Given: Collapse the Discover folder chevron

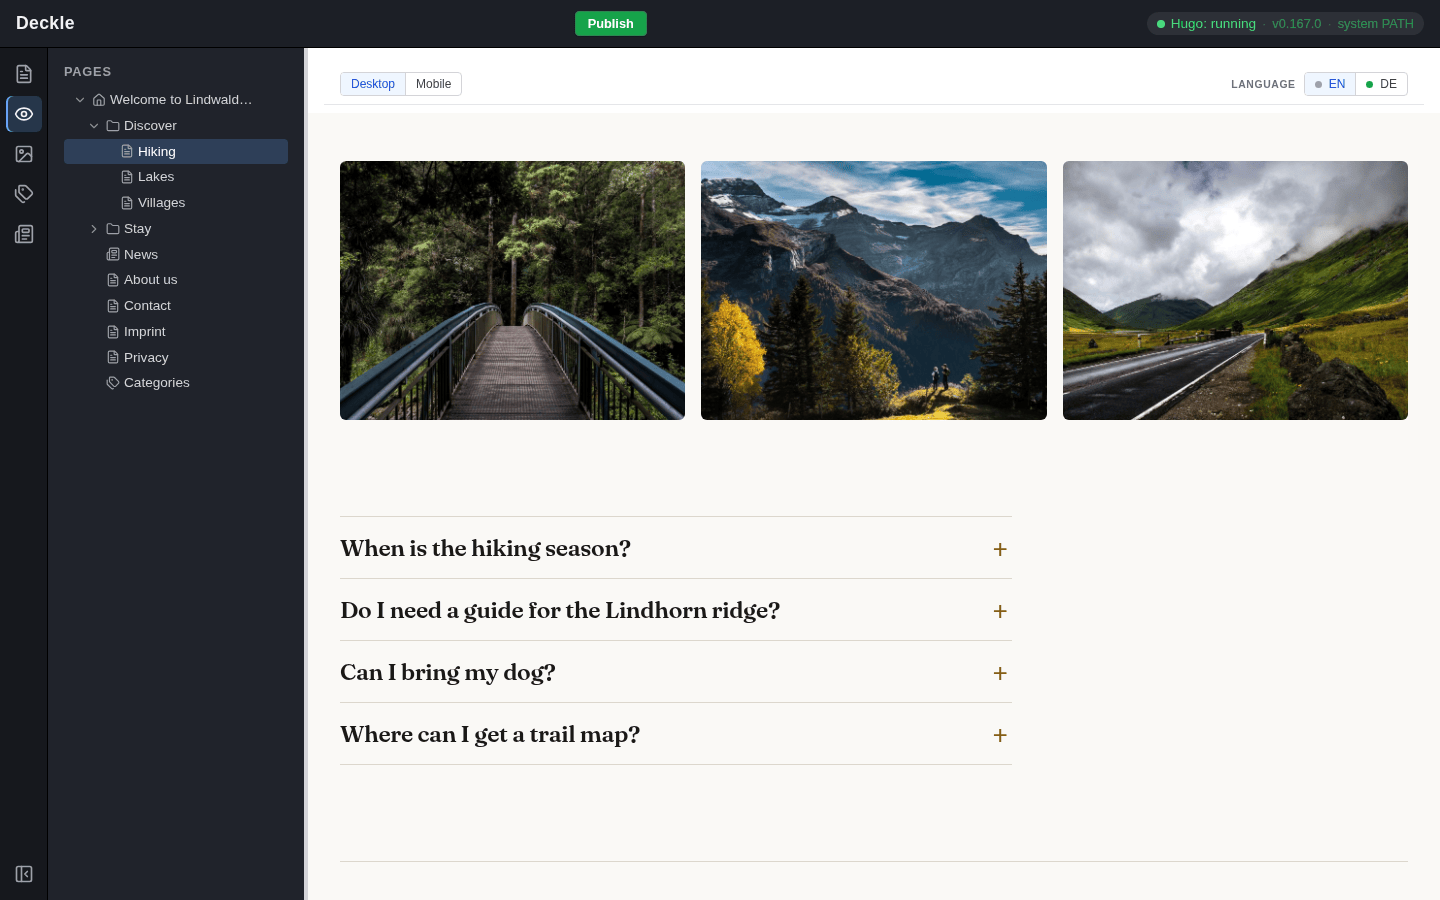Looking at the screenshot, I should click(94, 126).
